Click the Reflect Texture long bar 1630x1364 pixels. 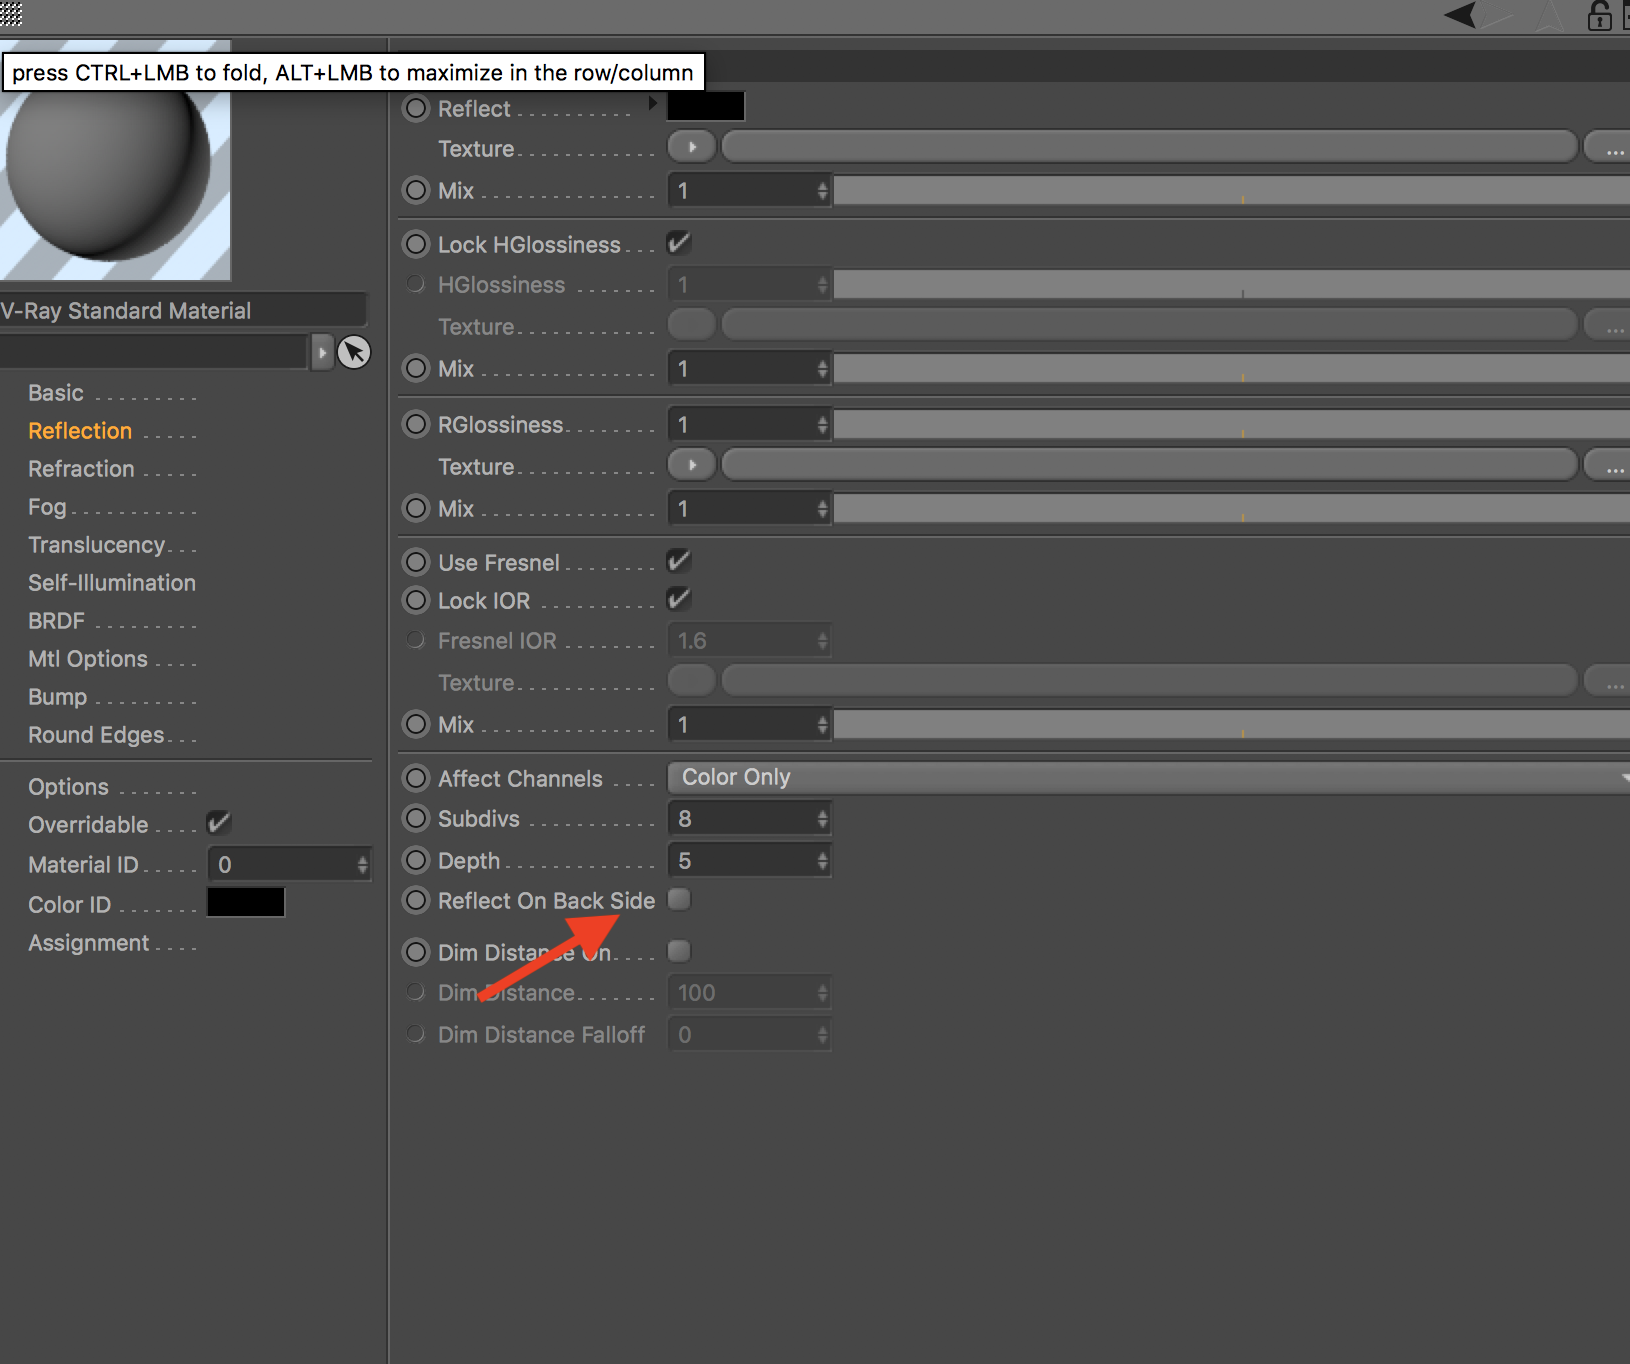click(1149, 147)
